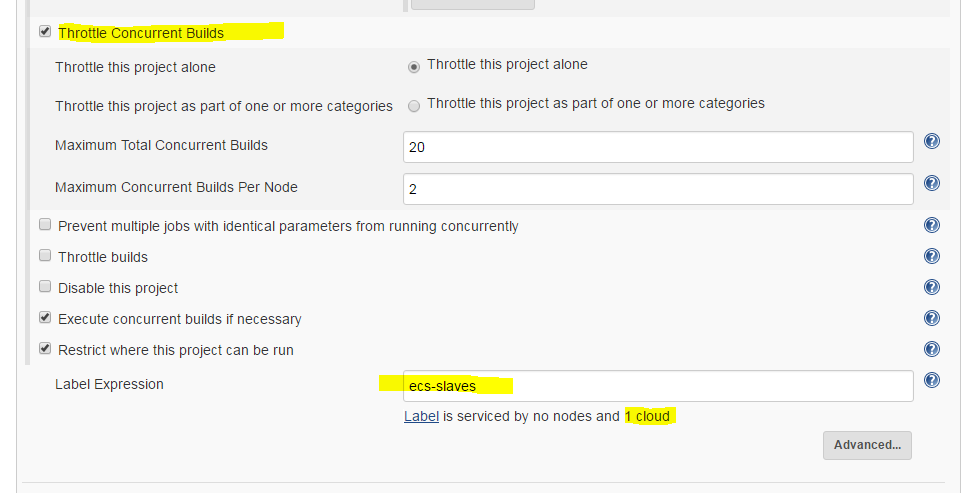The height and width of the screenshot is (493, 962).
Task: Click help icon beside Disable this project
Action: click(932, 287)
